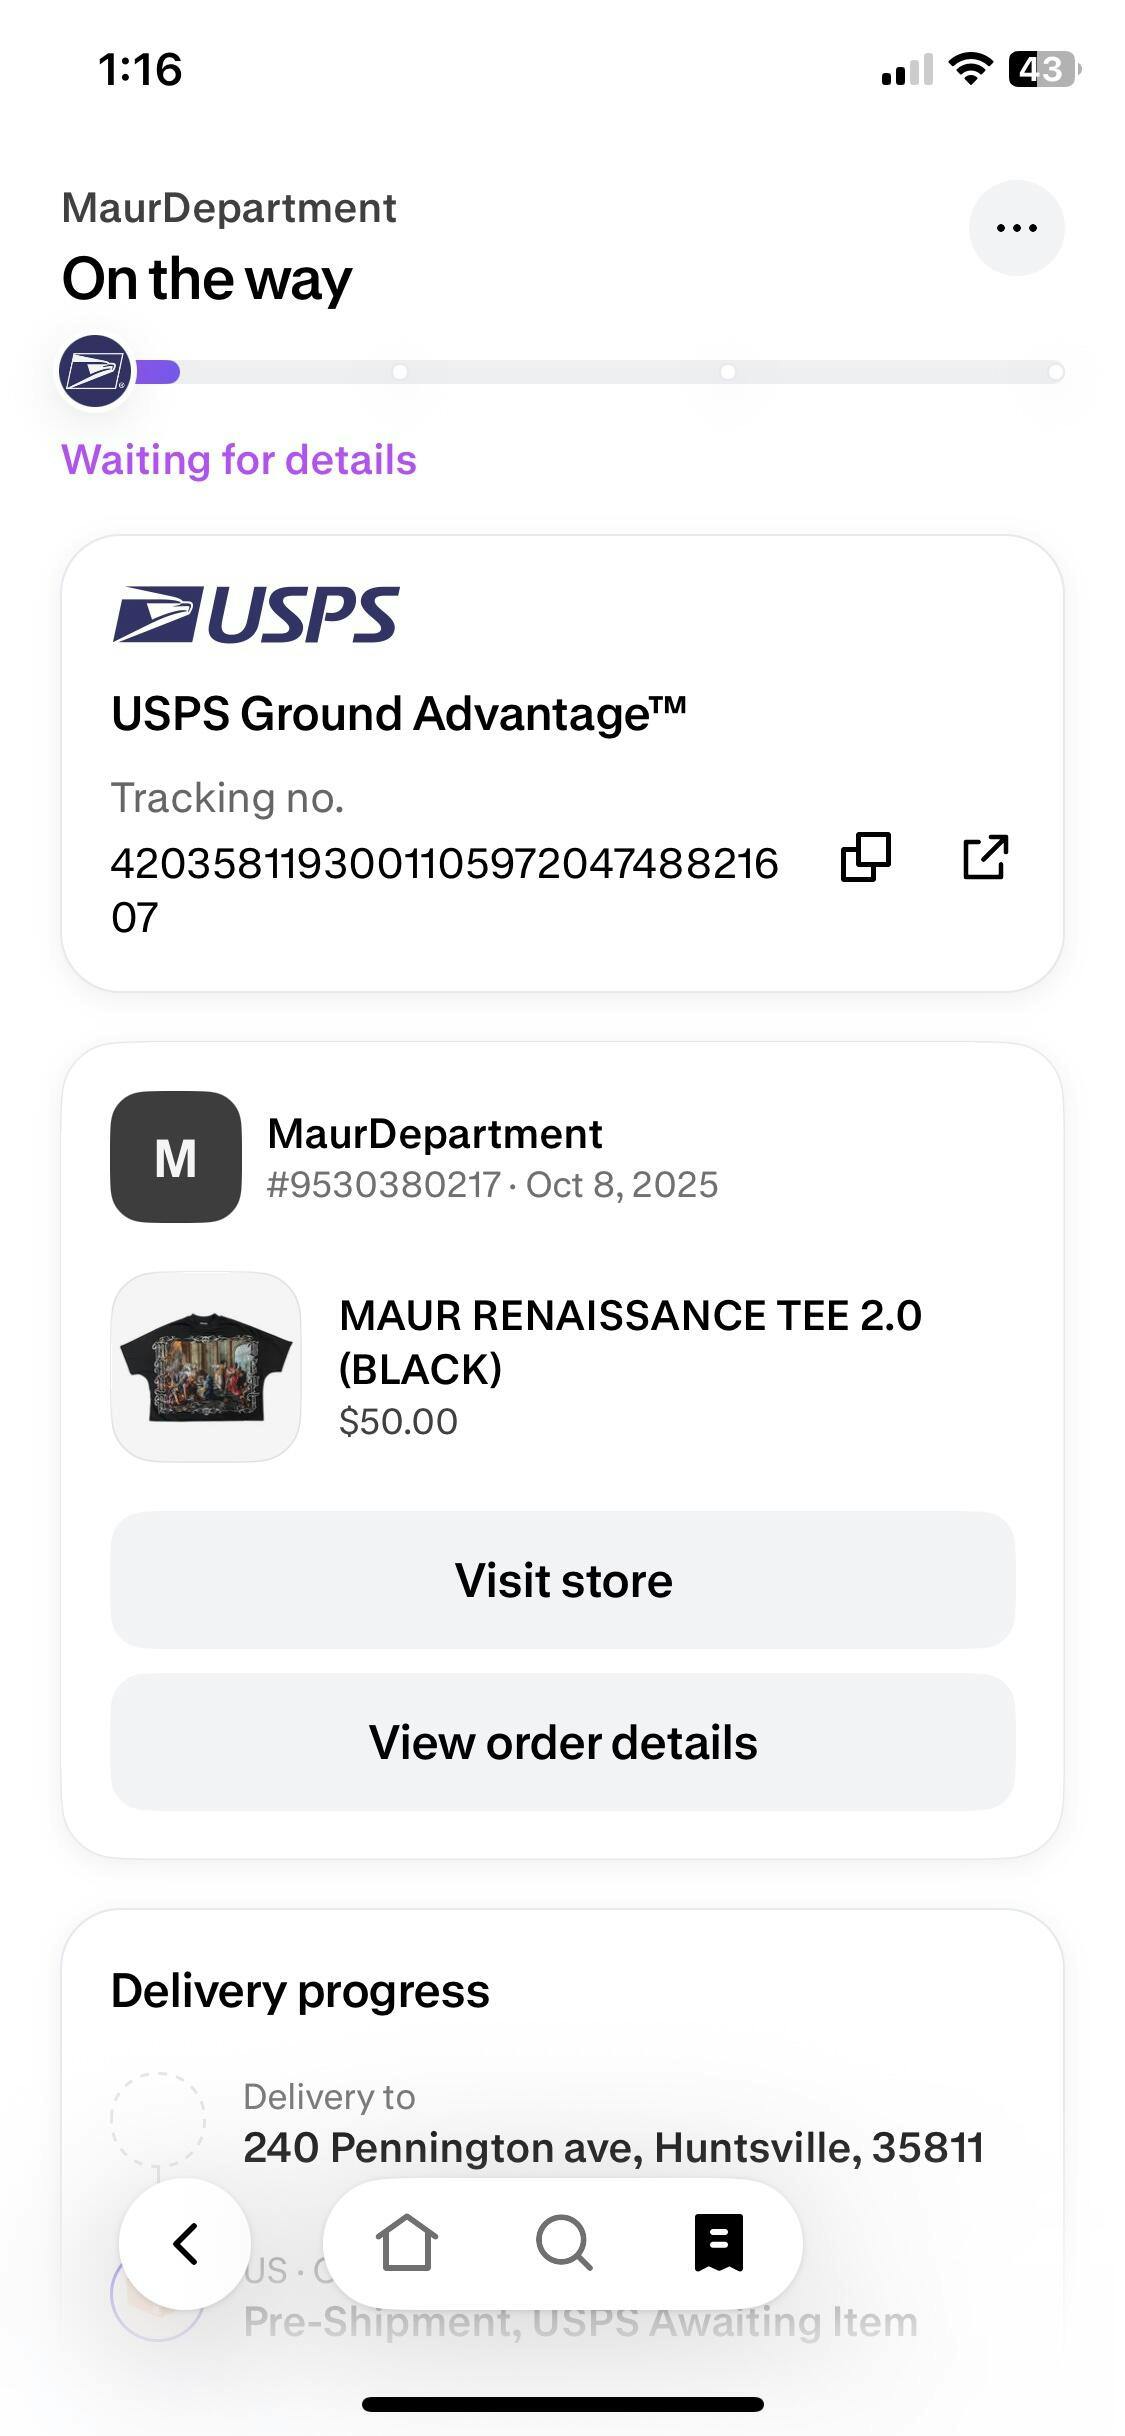Tap the MaurDepartment "M" store avatar
The height and width of the screenshot is (2436, 1125).
[176, 1157]
